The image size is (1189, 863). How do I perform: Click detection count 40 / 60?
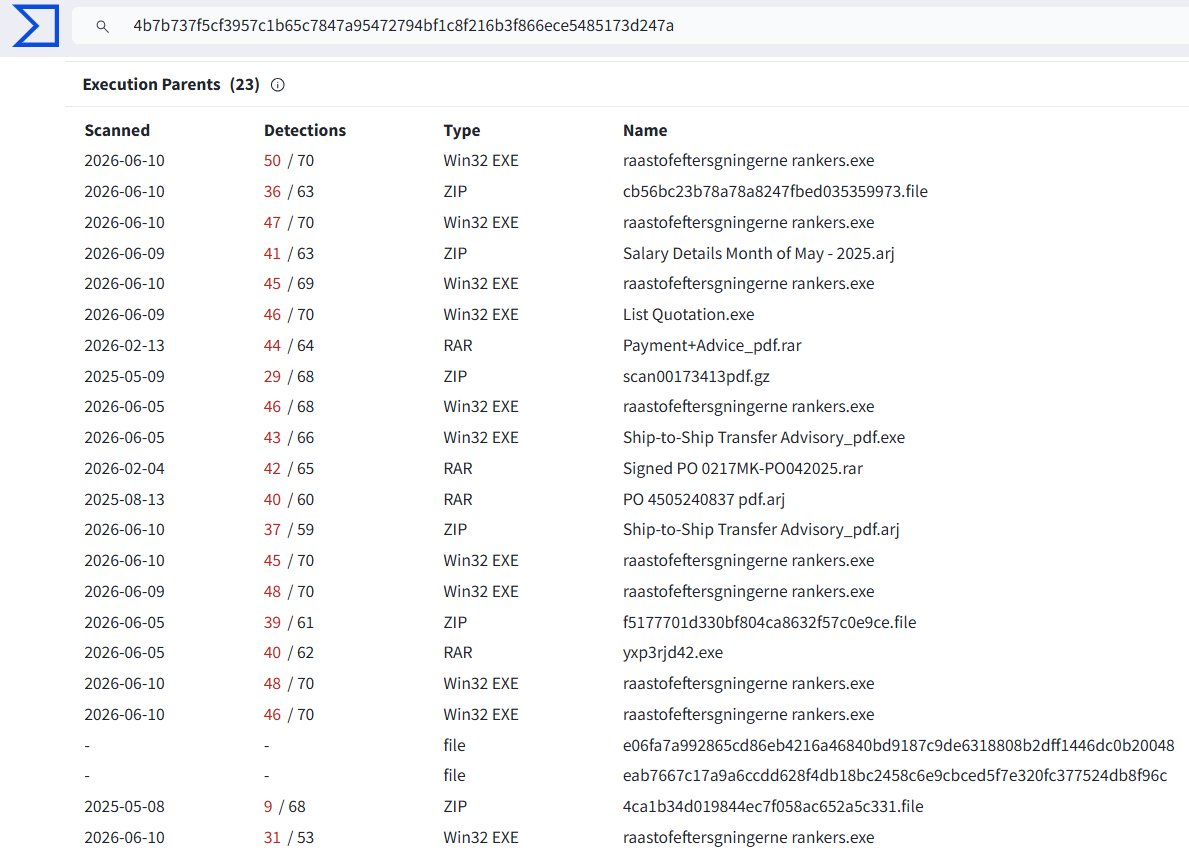[x=289, y=500]
